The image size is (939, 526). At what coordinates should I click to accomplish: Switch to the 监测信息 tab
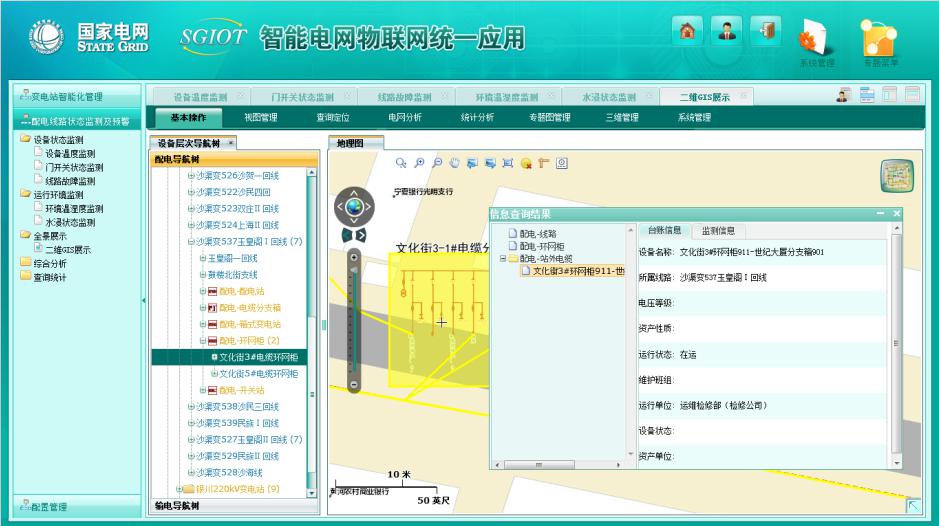(716, 231)
